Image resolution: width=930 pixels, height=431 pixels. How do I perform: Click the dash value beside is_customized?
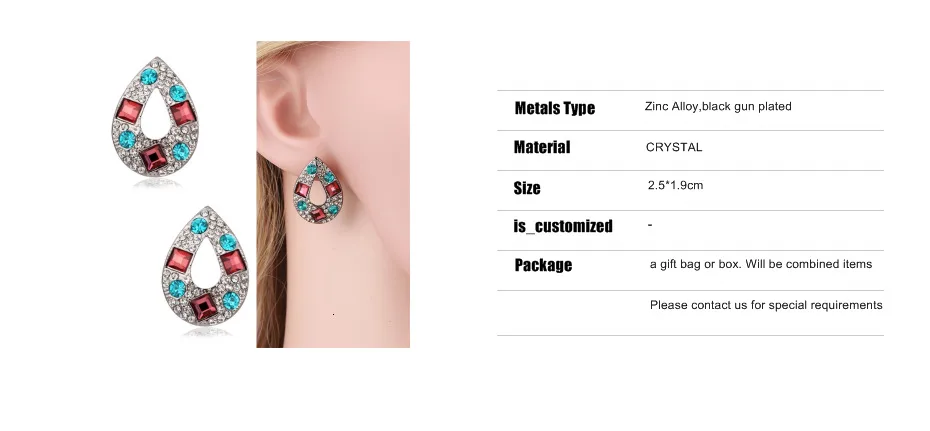coord(650,225)
